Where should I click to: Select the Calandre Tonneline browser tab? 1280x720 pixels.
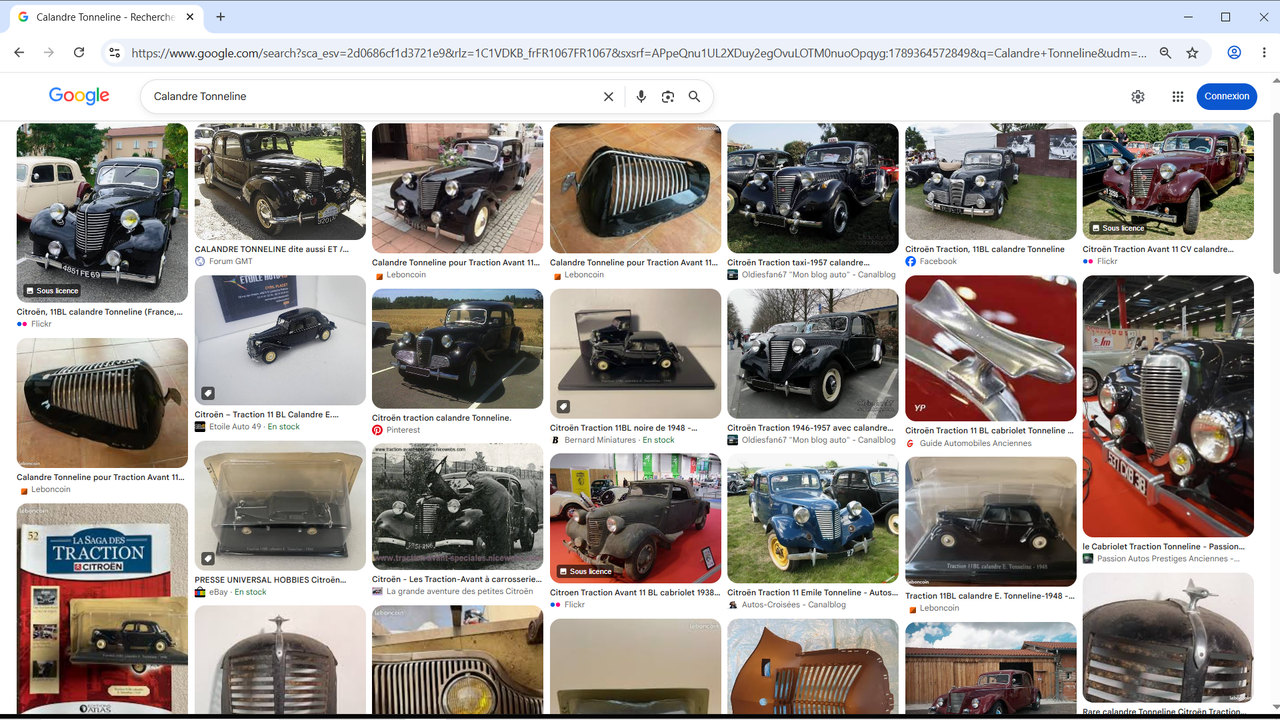[x=107, y=17]
